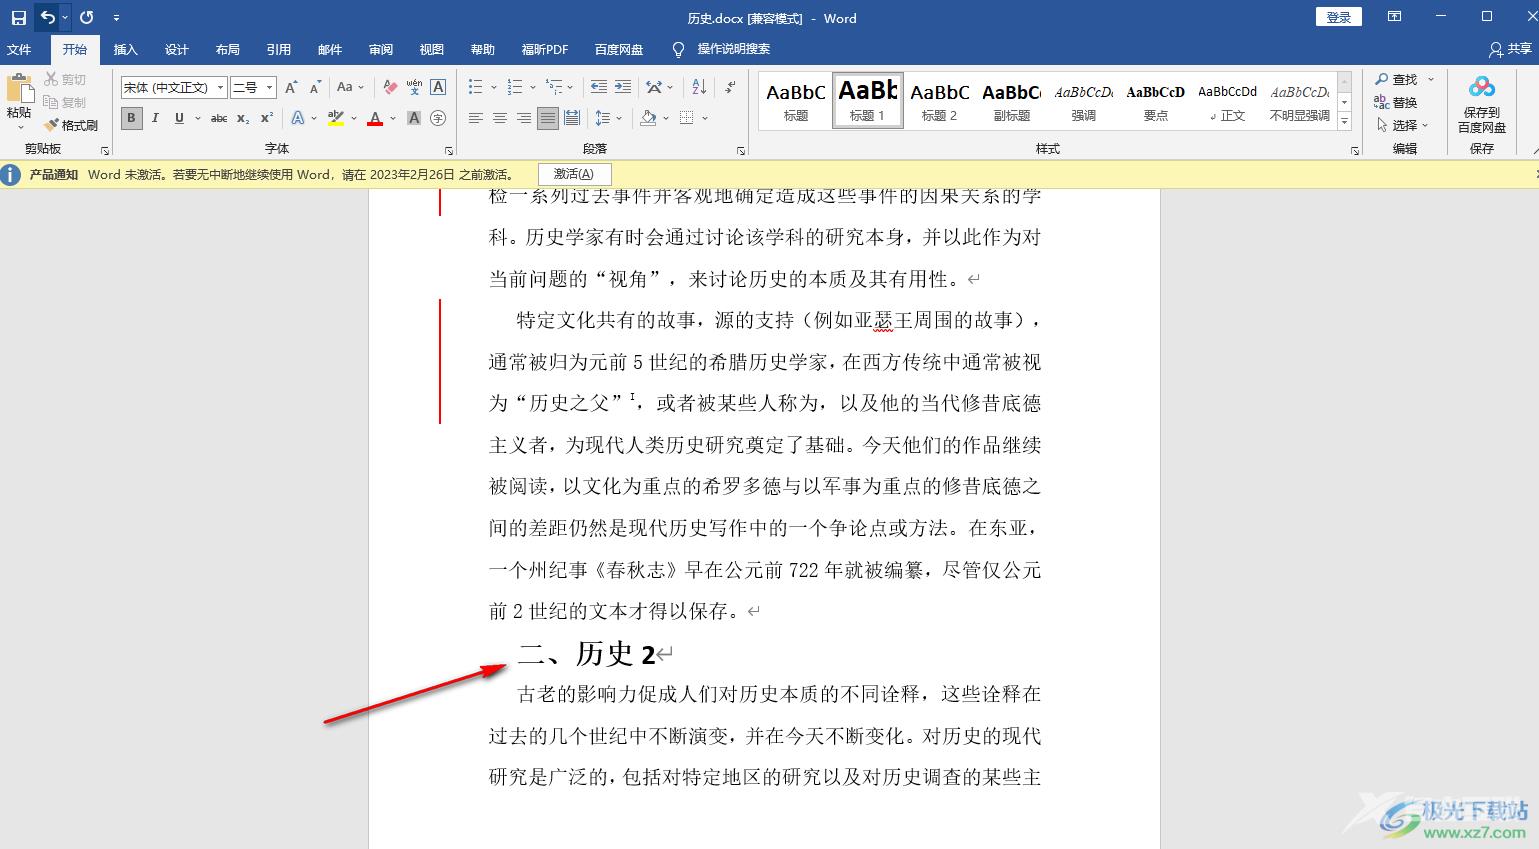Screen dimensions: 1539x849
Task: Apply yellow text highlight color
Action: 336,118
